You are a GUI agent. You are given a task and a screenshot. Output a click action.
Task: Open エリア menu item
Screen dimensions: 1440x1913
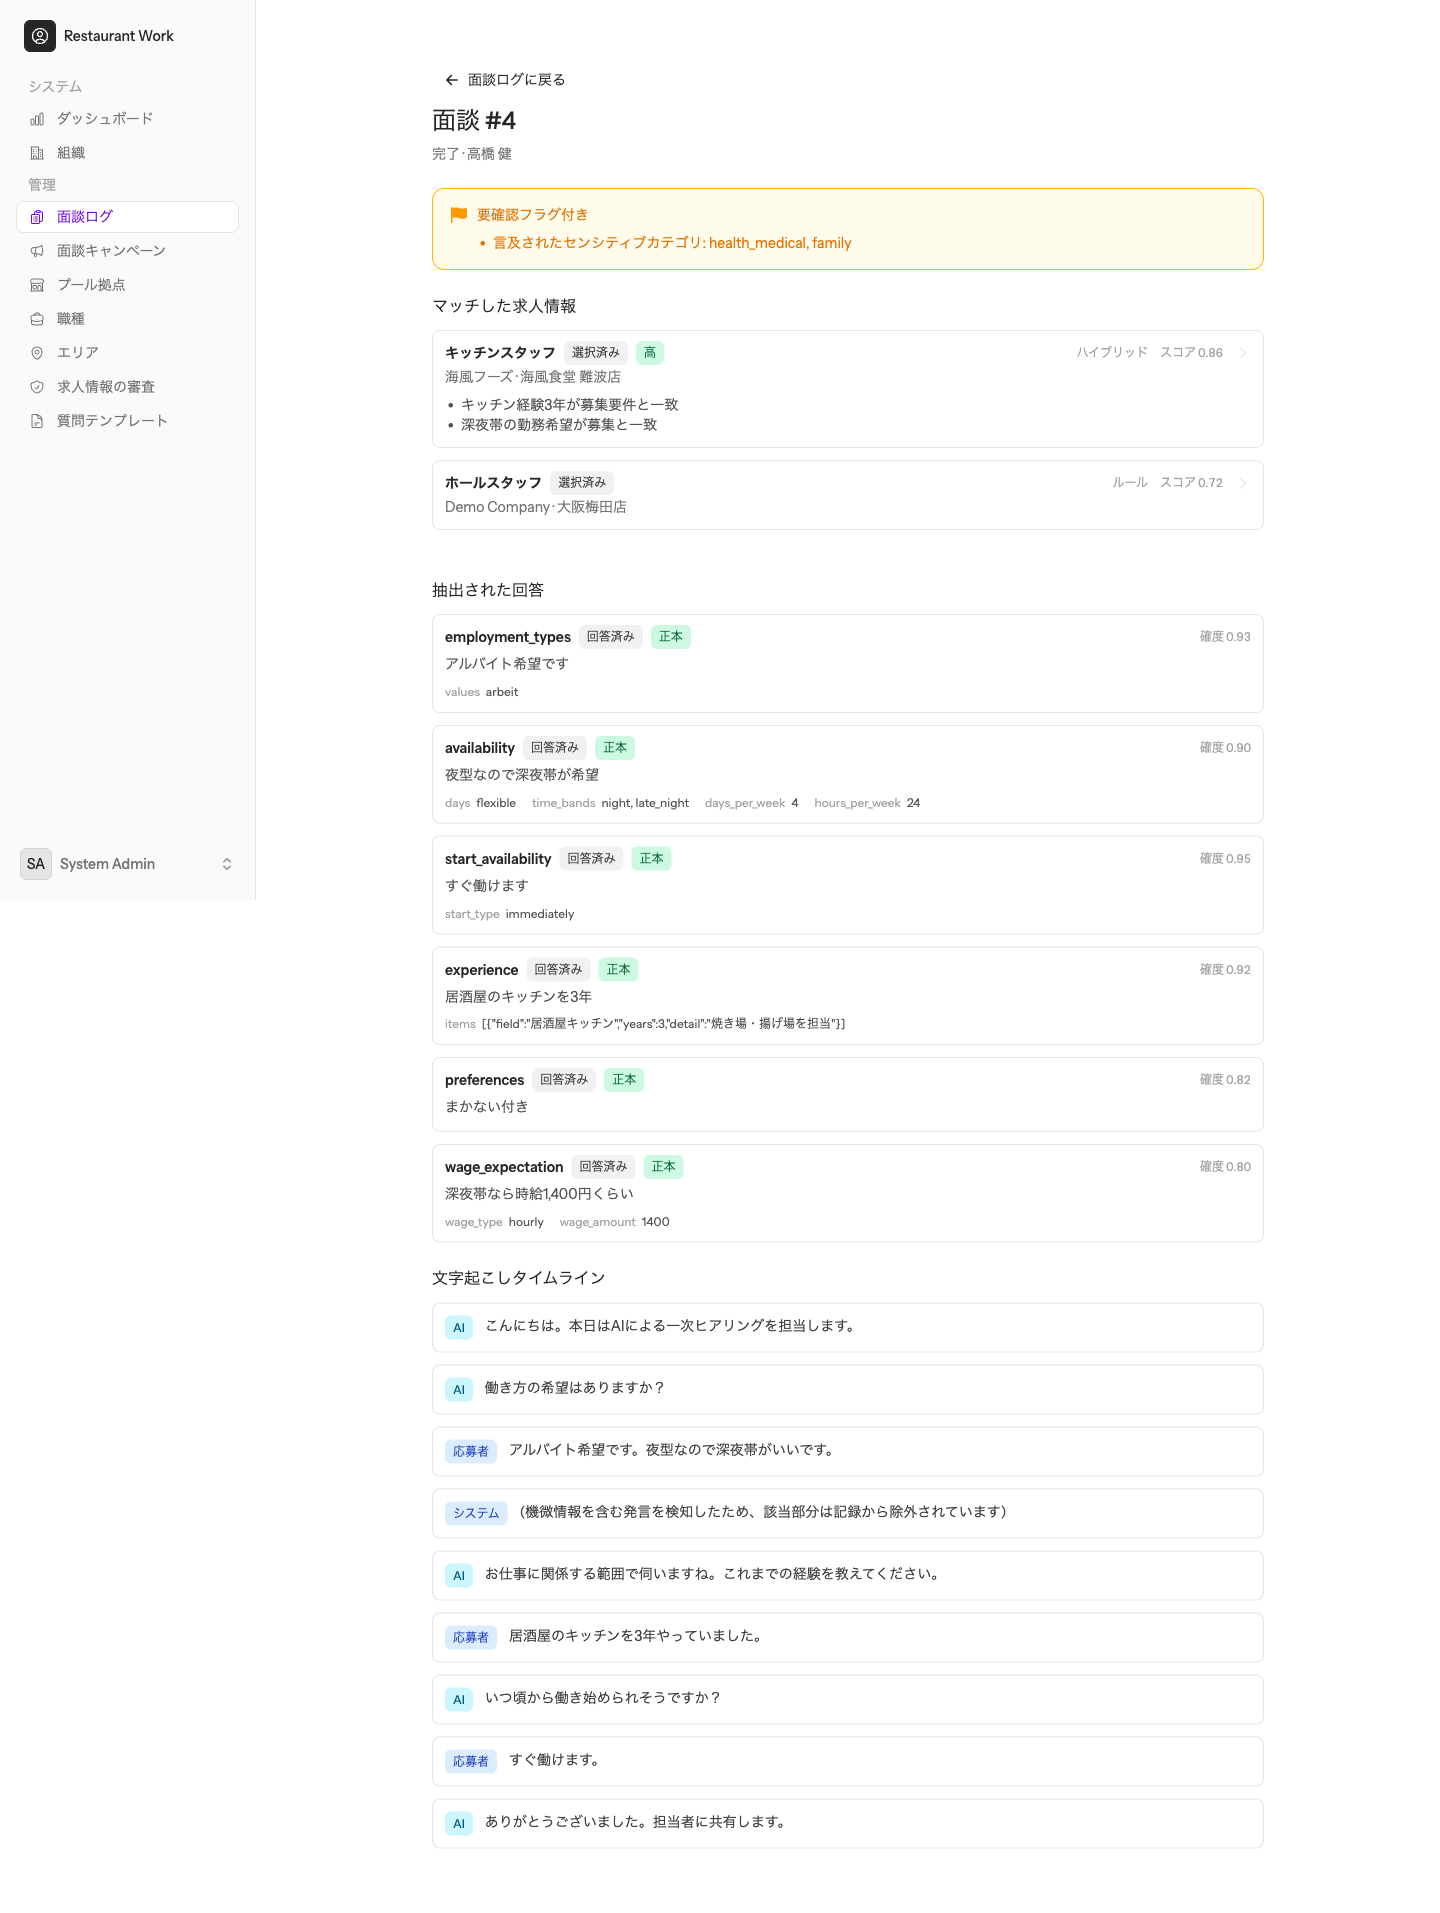pos(127,353)
